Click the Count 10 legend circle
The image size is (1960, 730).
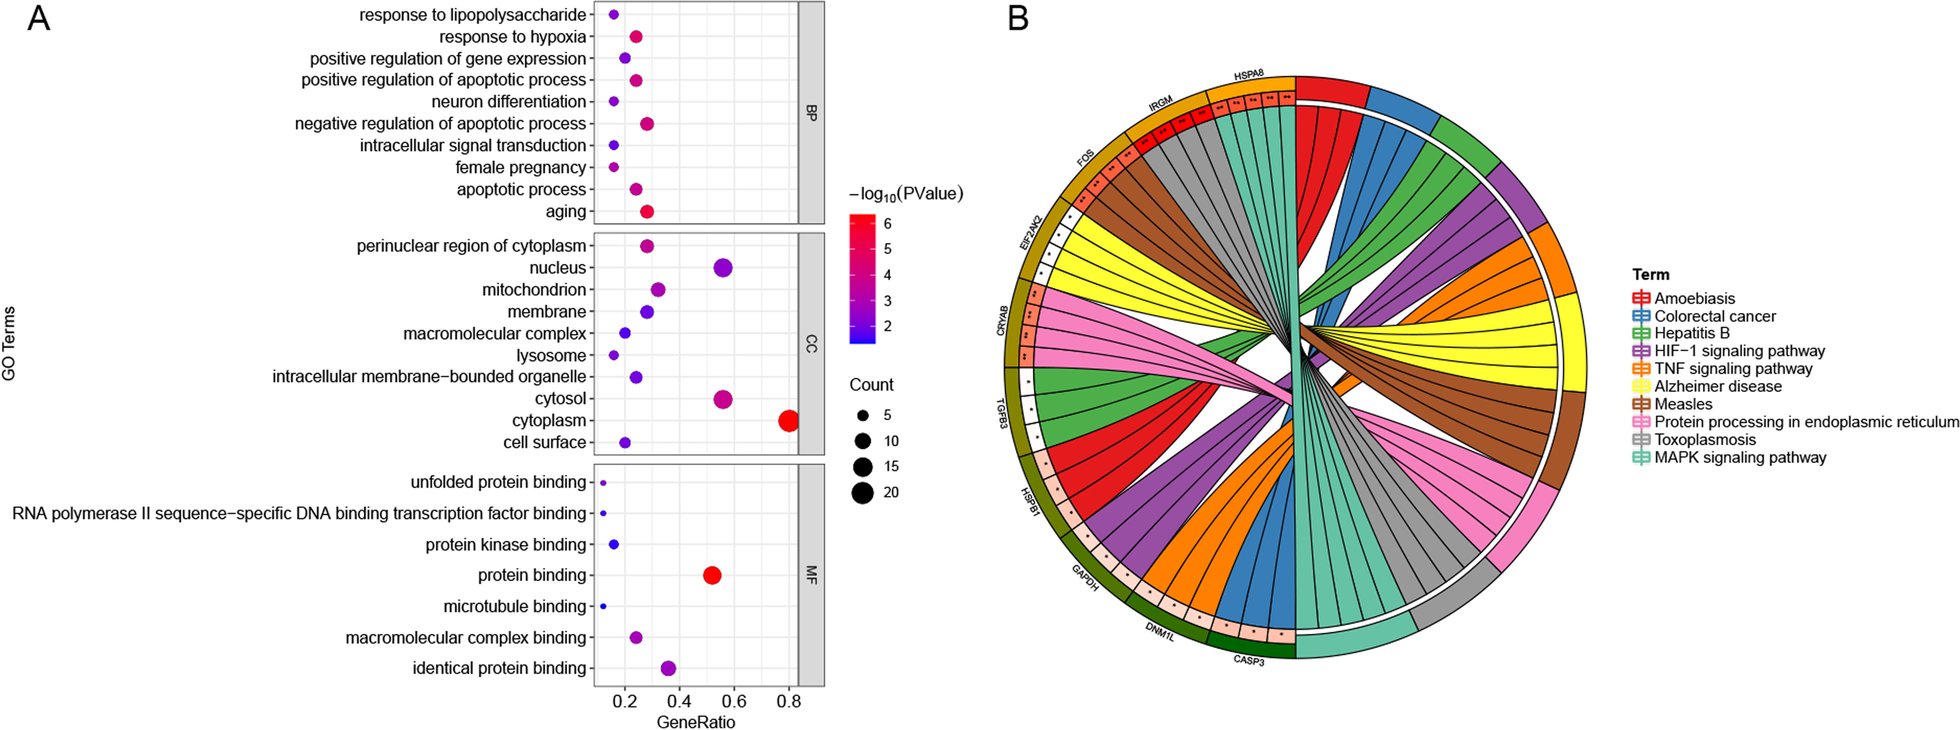(x=862, y=441)
